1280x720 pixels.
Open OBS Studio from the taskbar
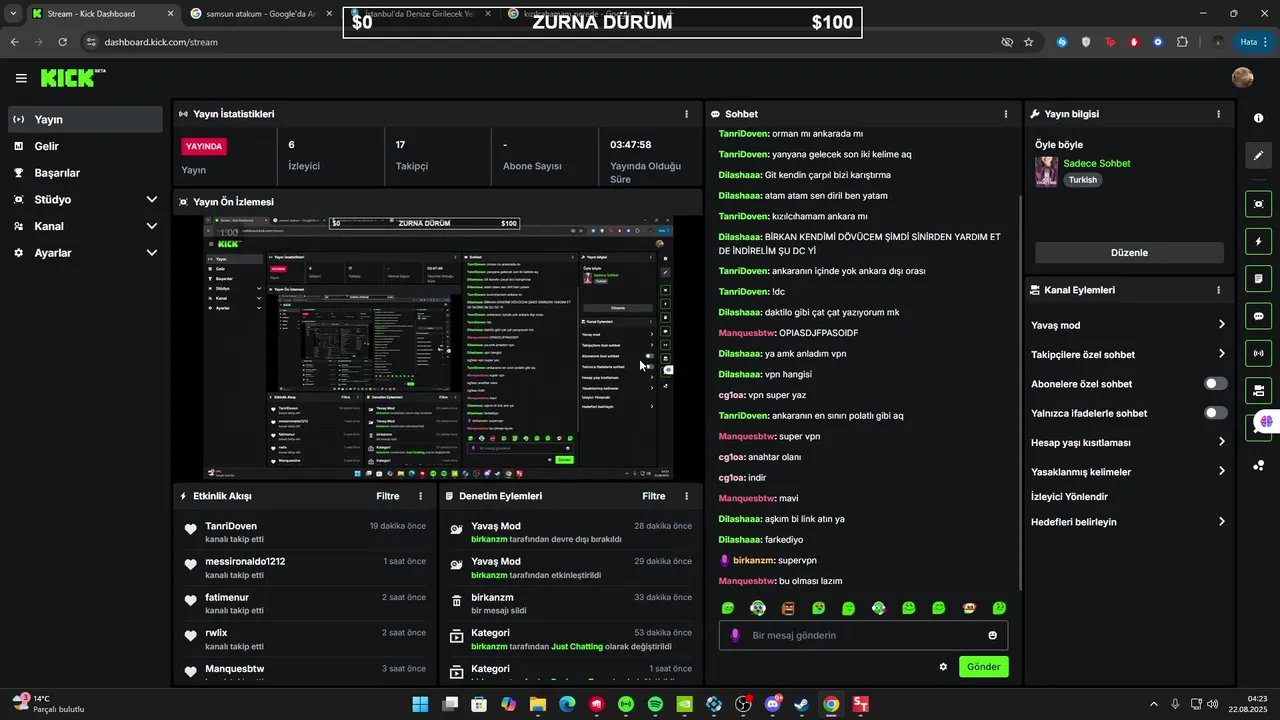743,704
